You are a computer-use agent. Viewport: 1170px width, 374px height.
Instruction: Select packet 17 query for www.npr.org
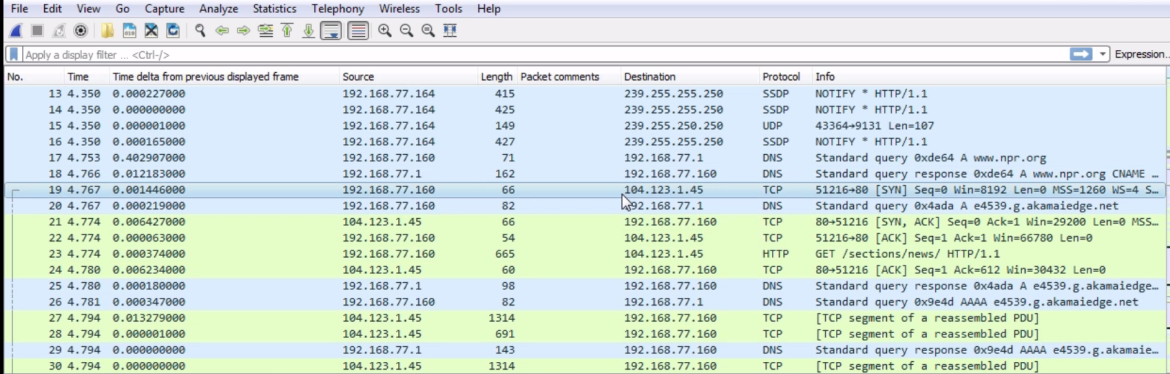[x=584, y=158]
